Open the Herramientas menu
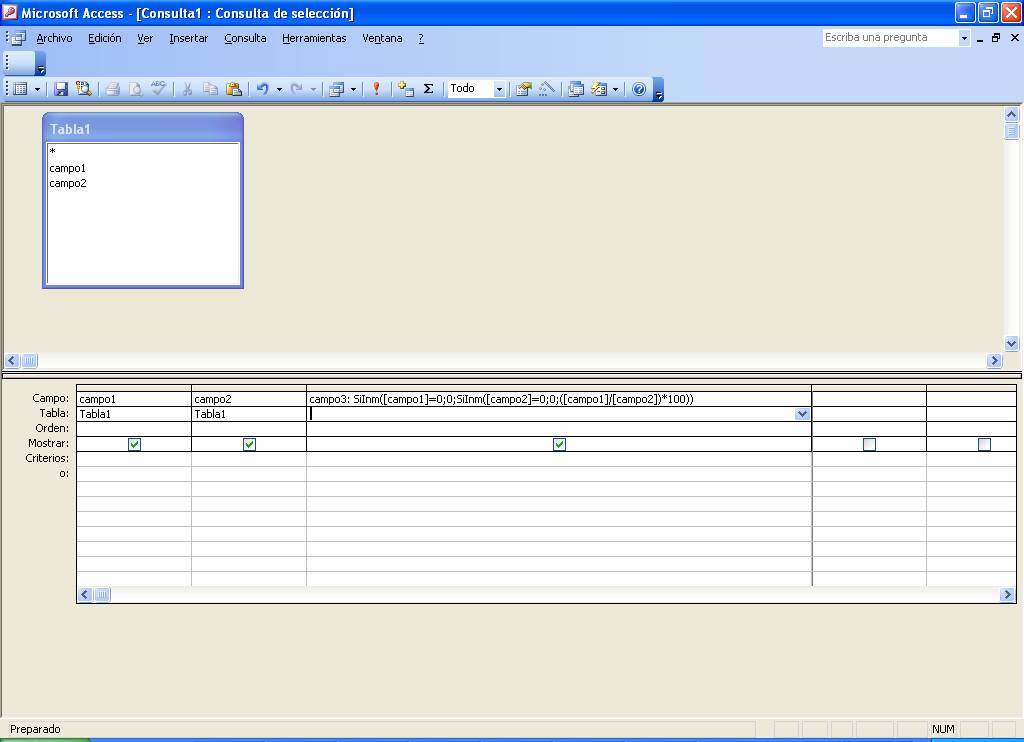Screen dimensions: 1024x742 [314, 38]
